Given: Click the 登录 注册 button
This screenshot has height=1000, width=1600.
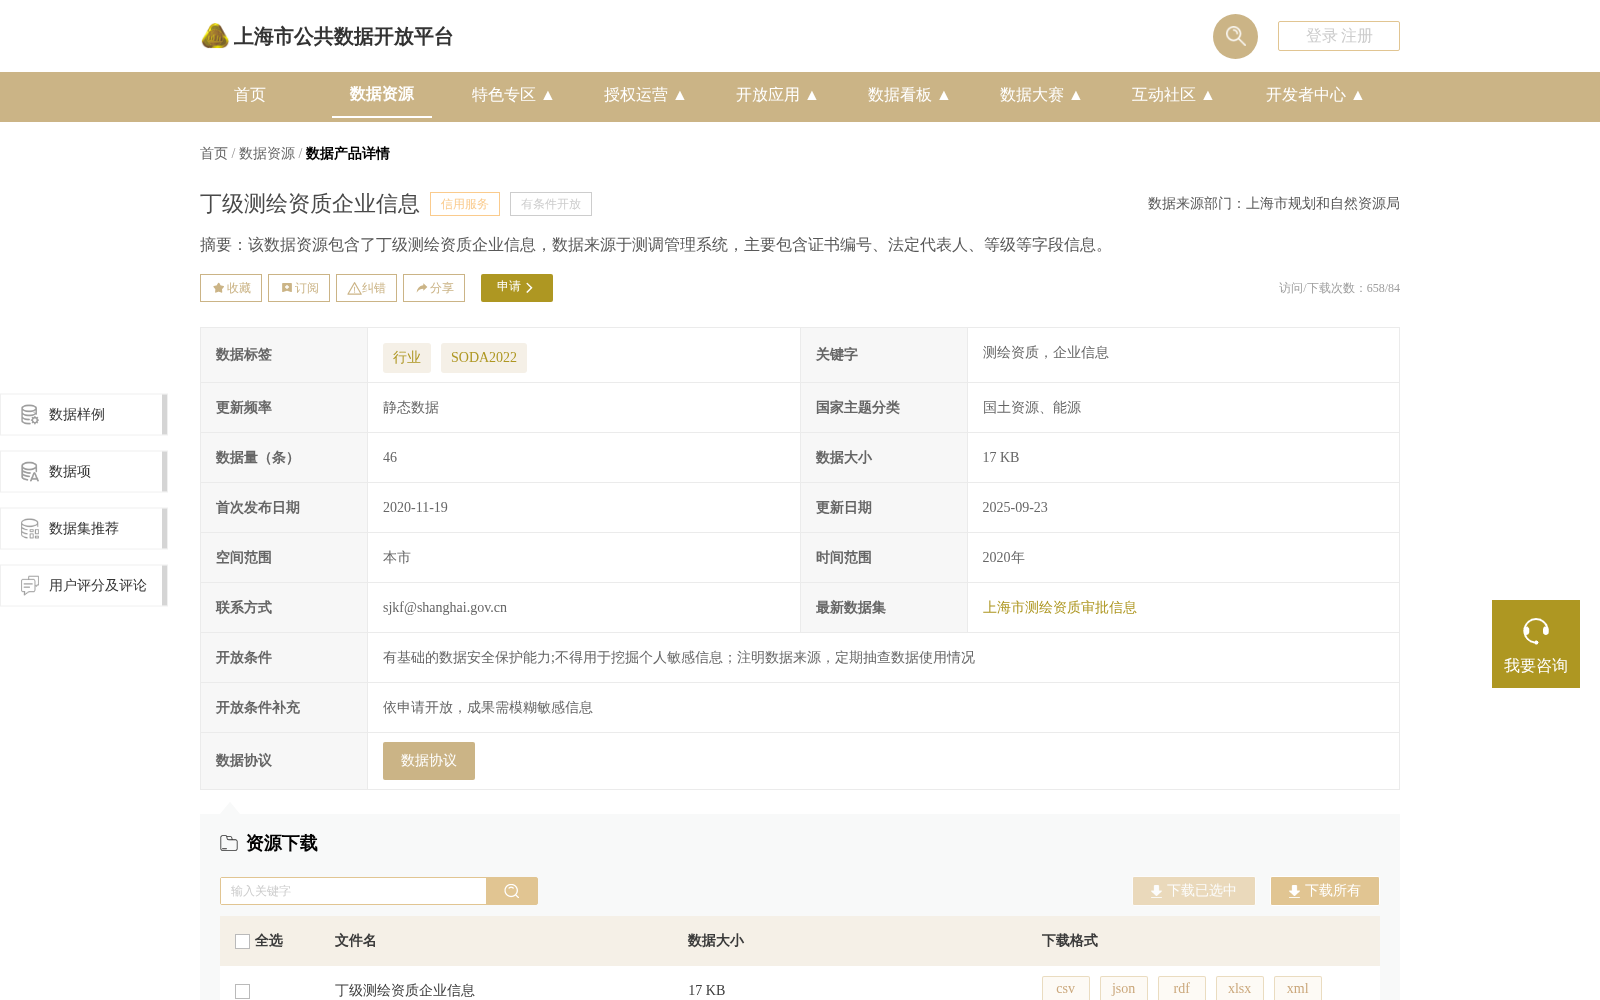Looking at the screenshot, I should coord(1339,36).
